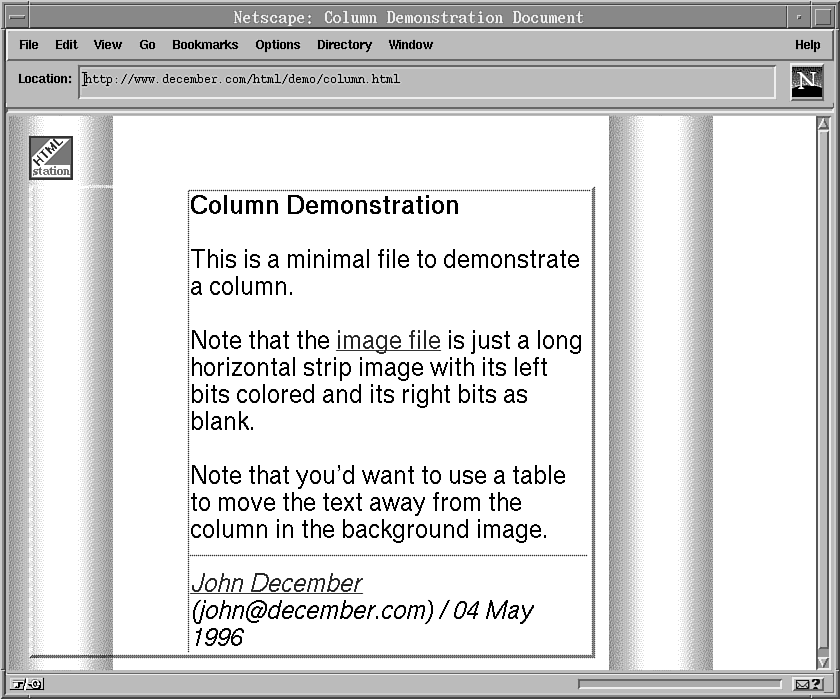Open the Window menu
The width and height of the screenshot is (840, 699).
pos(410,45)
